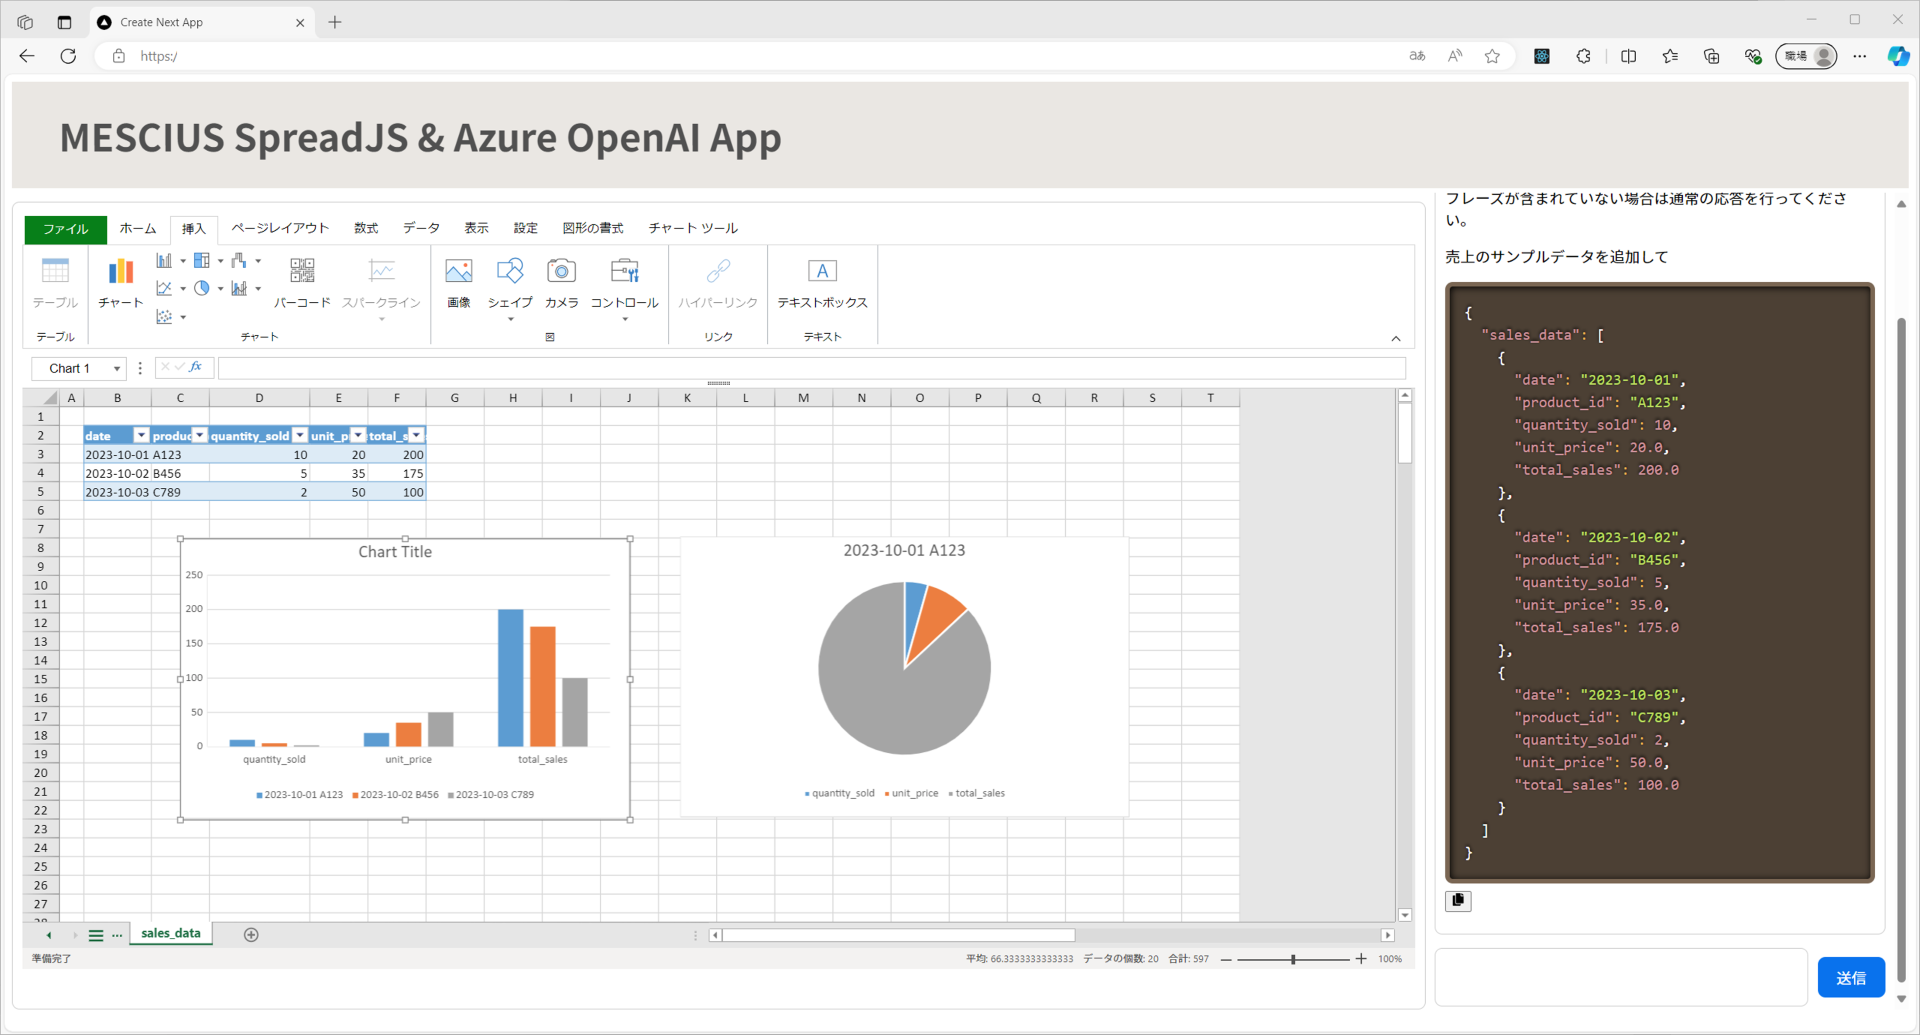Viewport: 1920px width, 1035px height.
Task: Click the browser refresh icon
Action: (68, 56)
